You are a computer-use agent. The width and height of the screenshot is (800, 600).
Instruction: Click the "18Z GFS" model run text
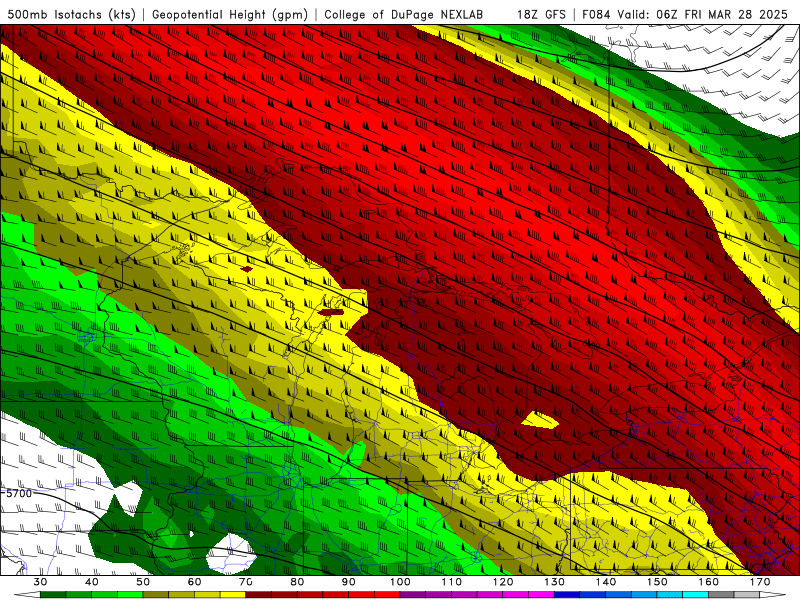(x=541, y=14)
